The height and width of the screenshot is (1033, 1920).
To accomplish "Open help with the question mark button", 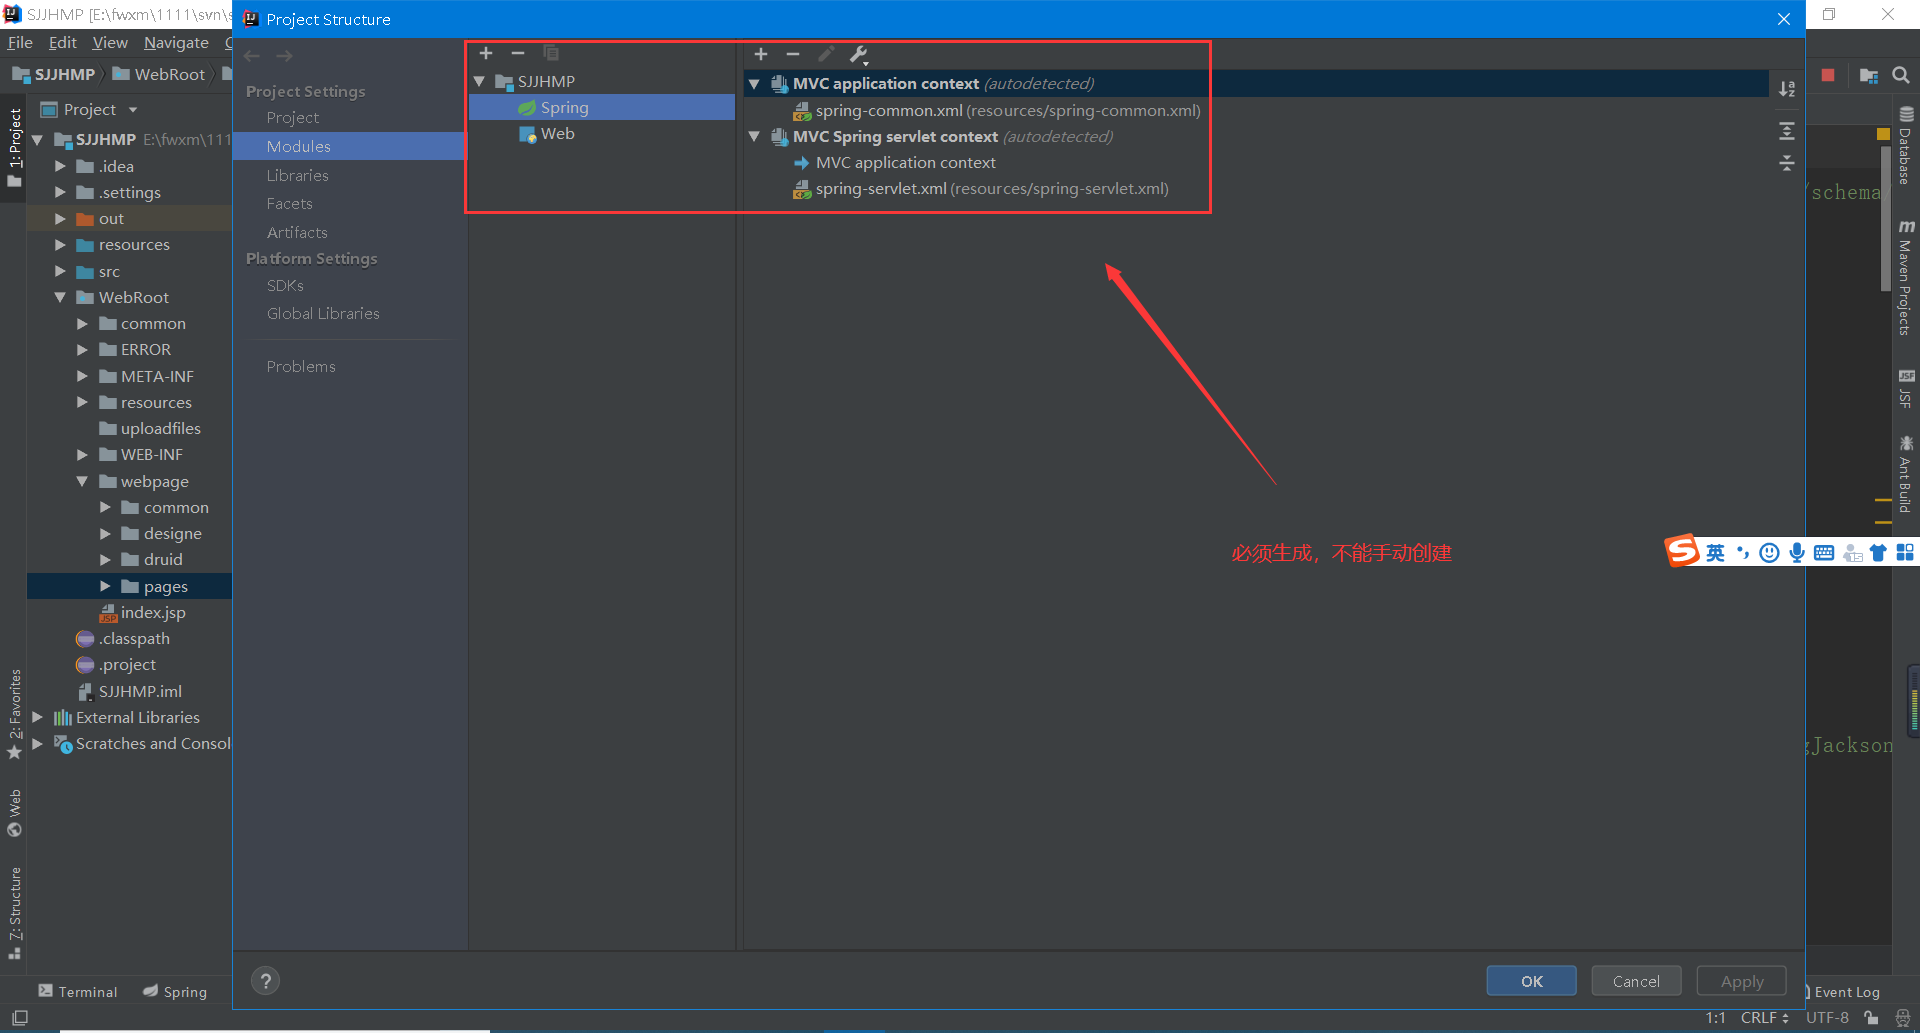I will tap(266, 981).
